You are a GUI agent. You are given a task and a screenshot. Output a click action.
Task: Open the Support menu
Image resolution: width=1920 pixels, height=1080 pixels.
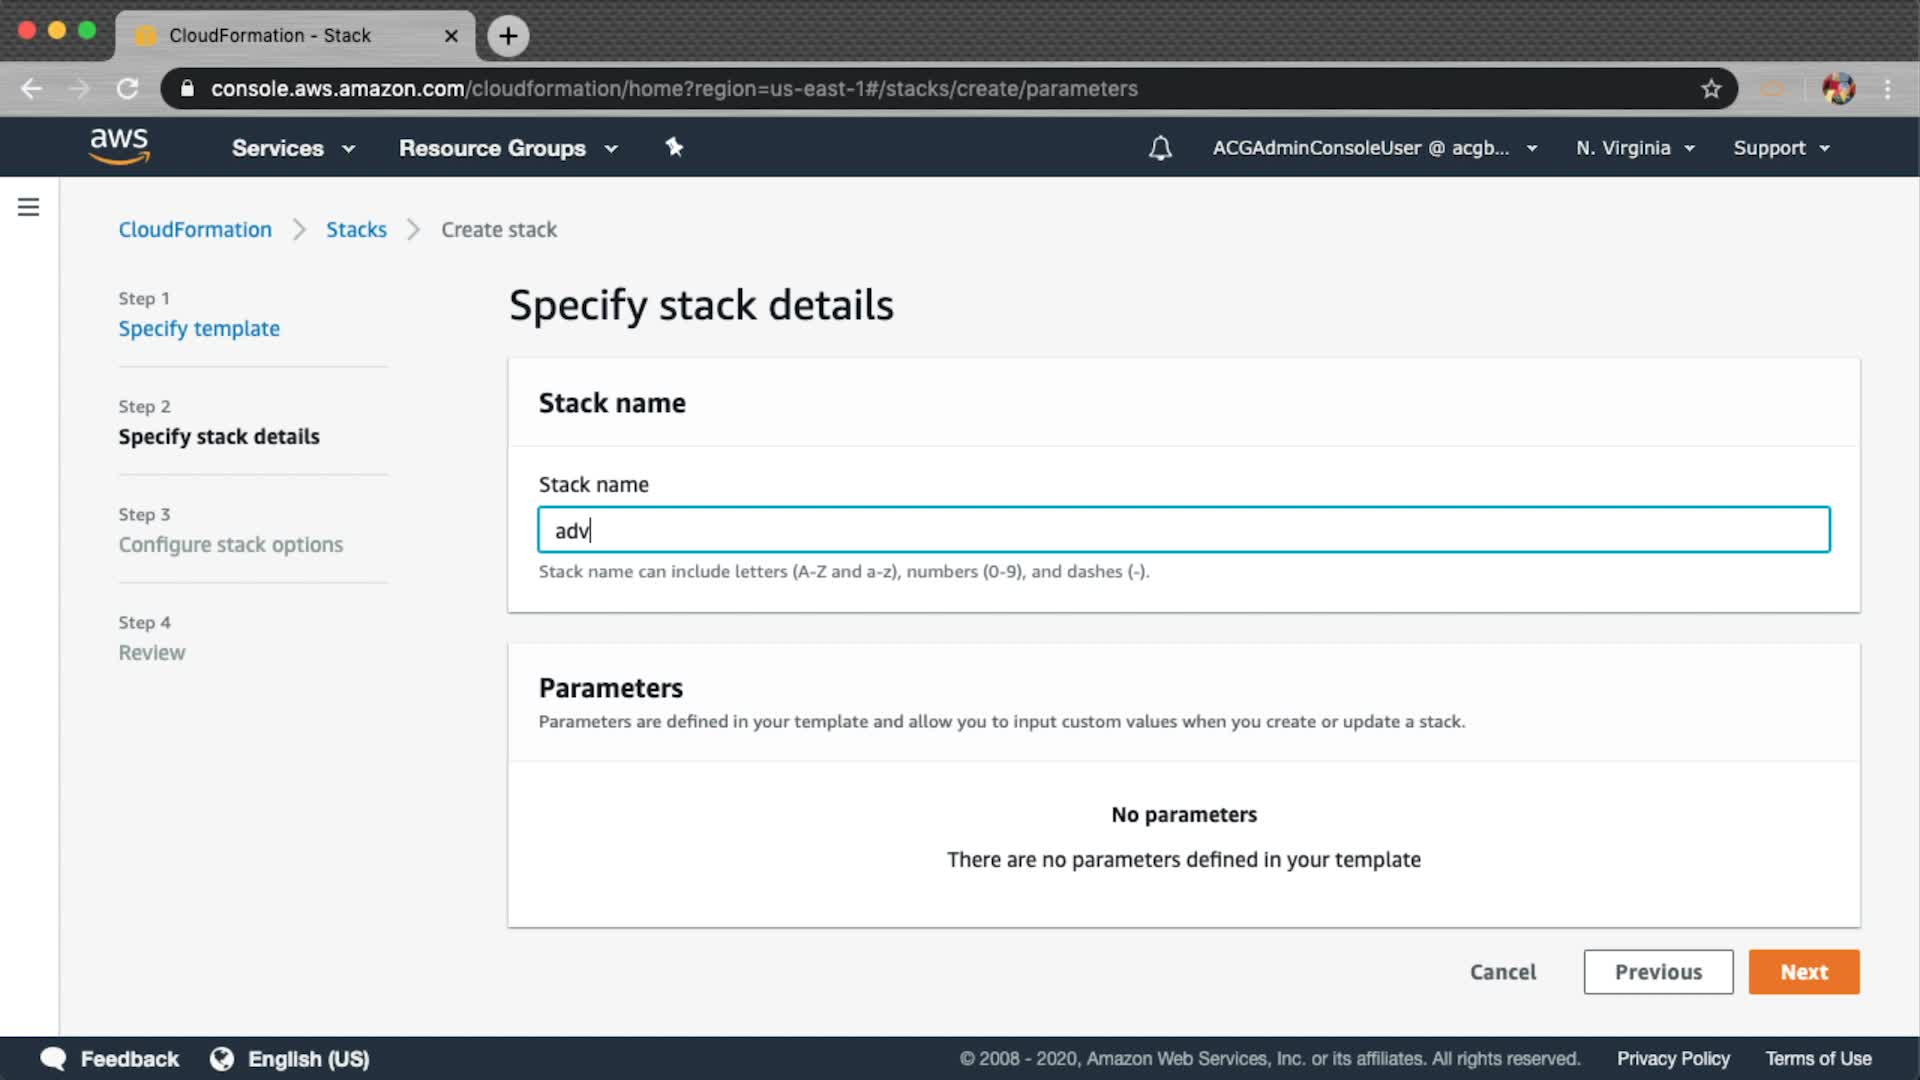coord(1781,148)
